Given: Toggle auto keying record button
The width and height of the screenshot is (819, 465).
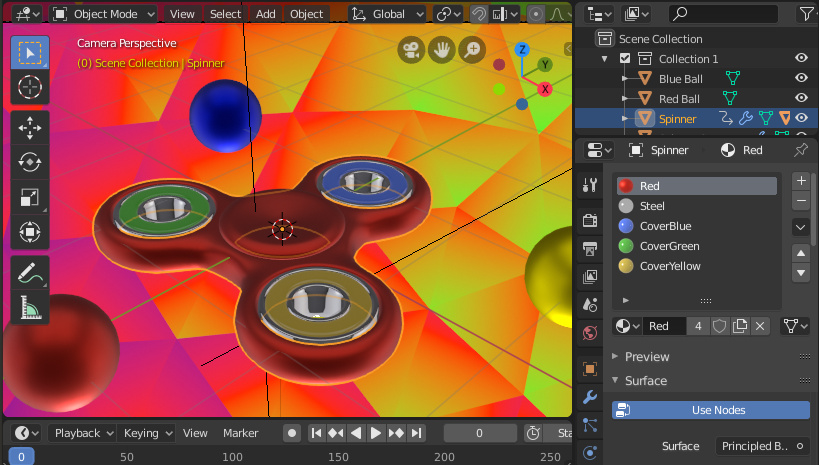Looking at the screenshot, I should pos(292,433).
